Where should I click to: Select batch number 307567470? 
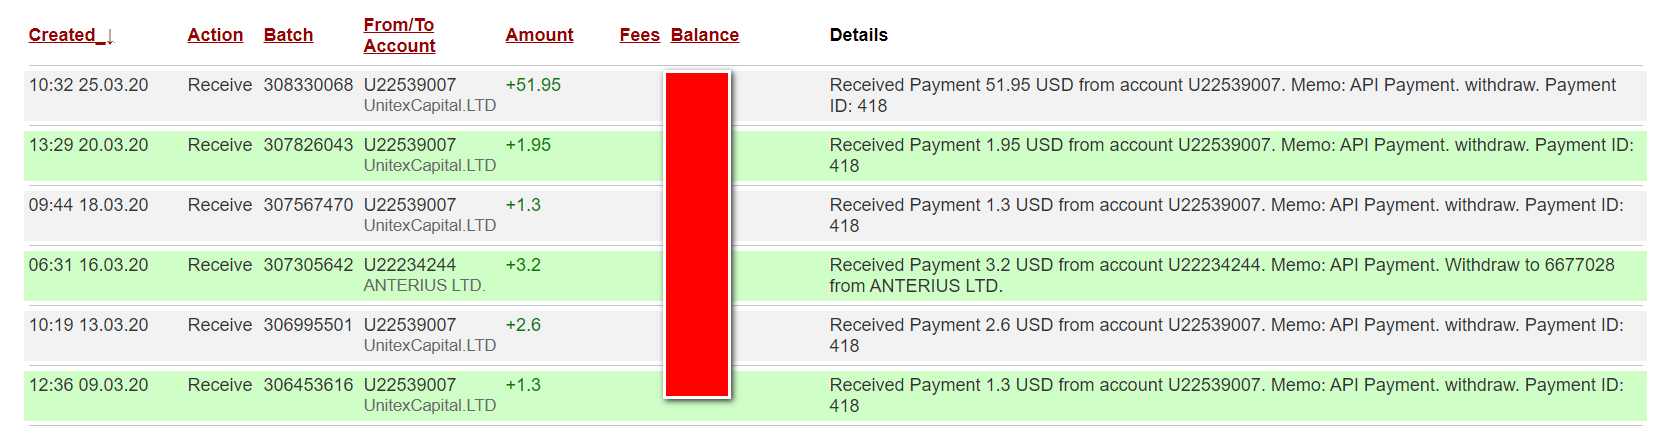308,205
